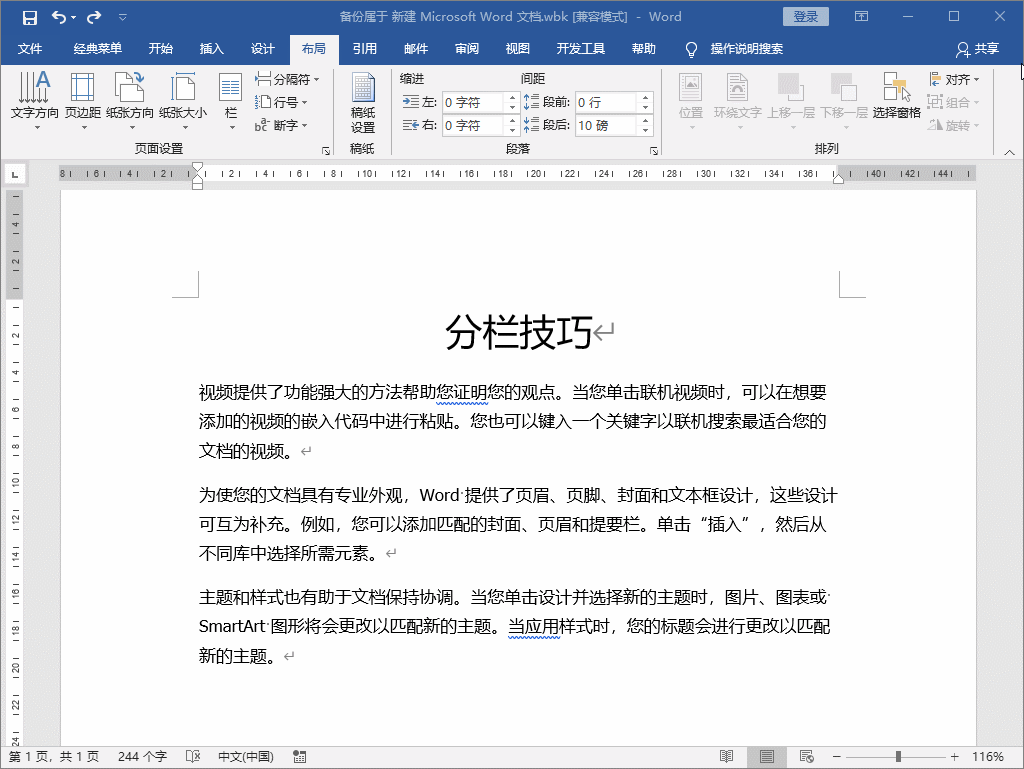Open the 组合 group dropdown
1024x769 pixels.
(x=954, y=102)
